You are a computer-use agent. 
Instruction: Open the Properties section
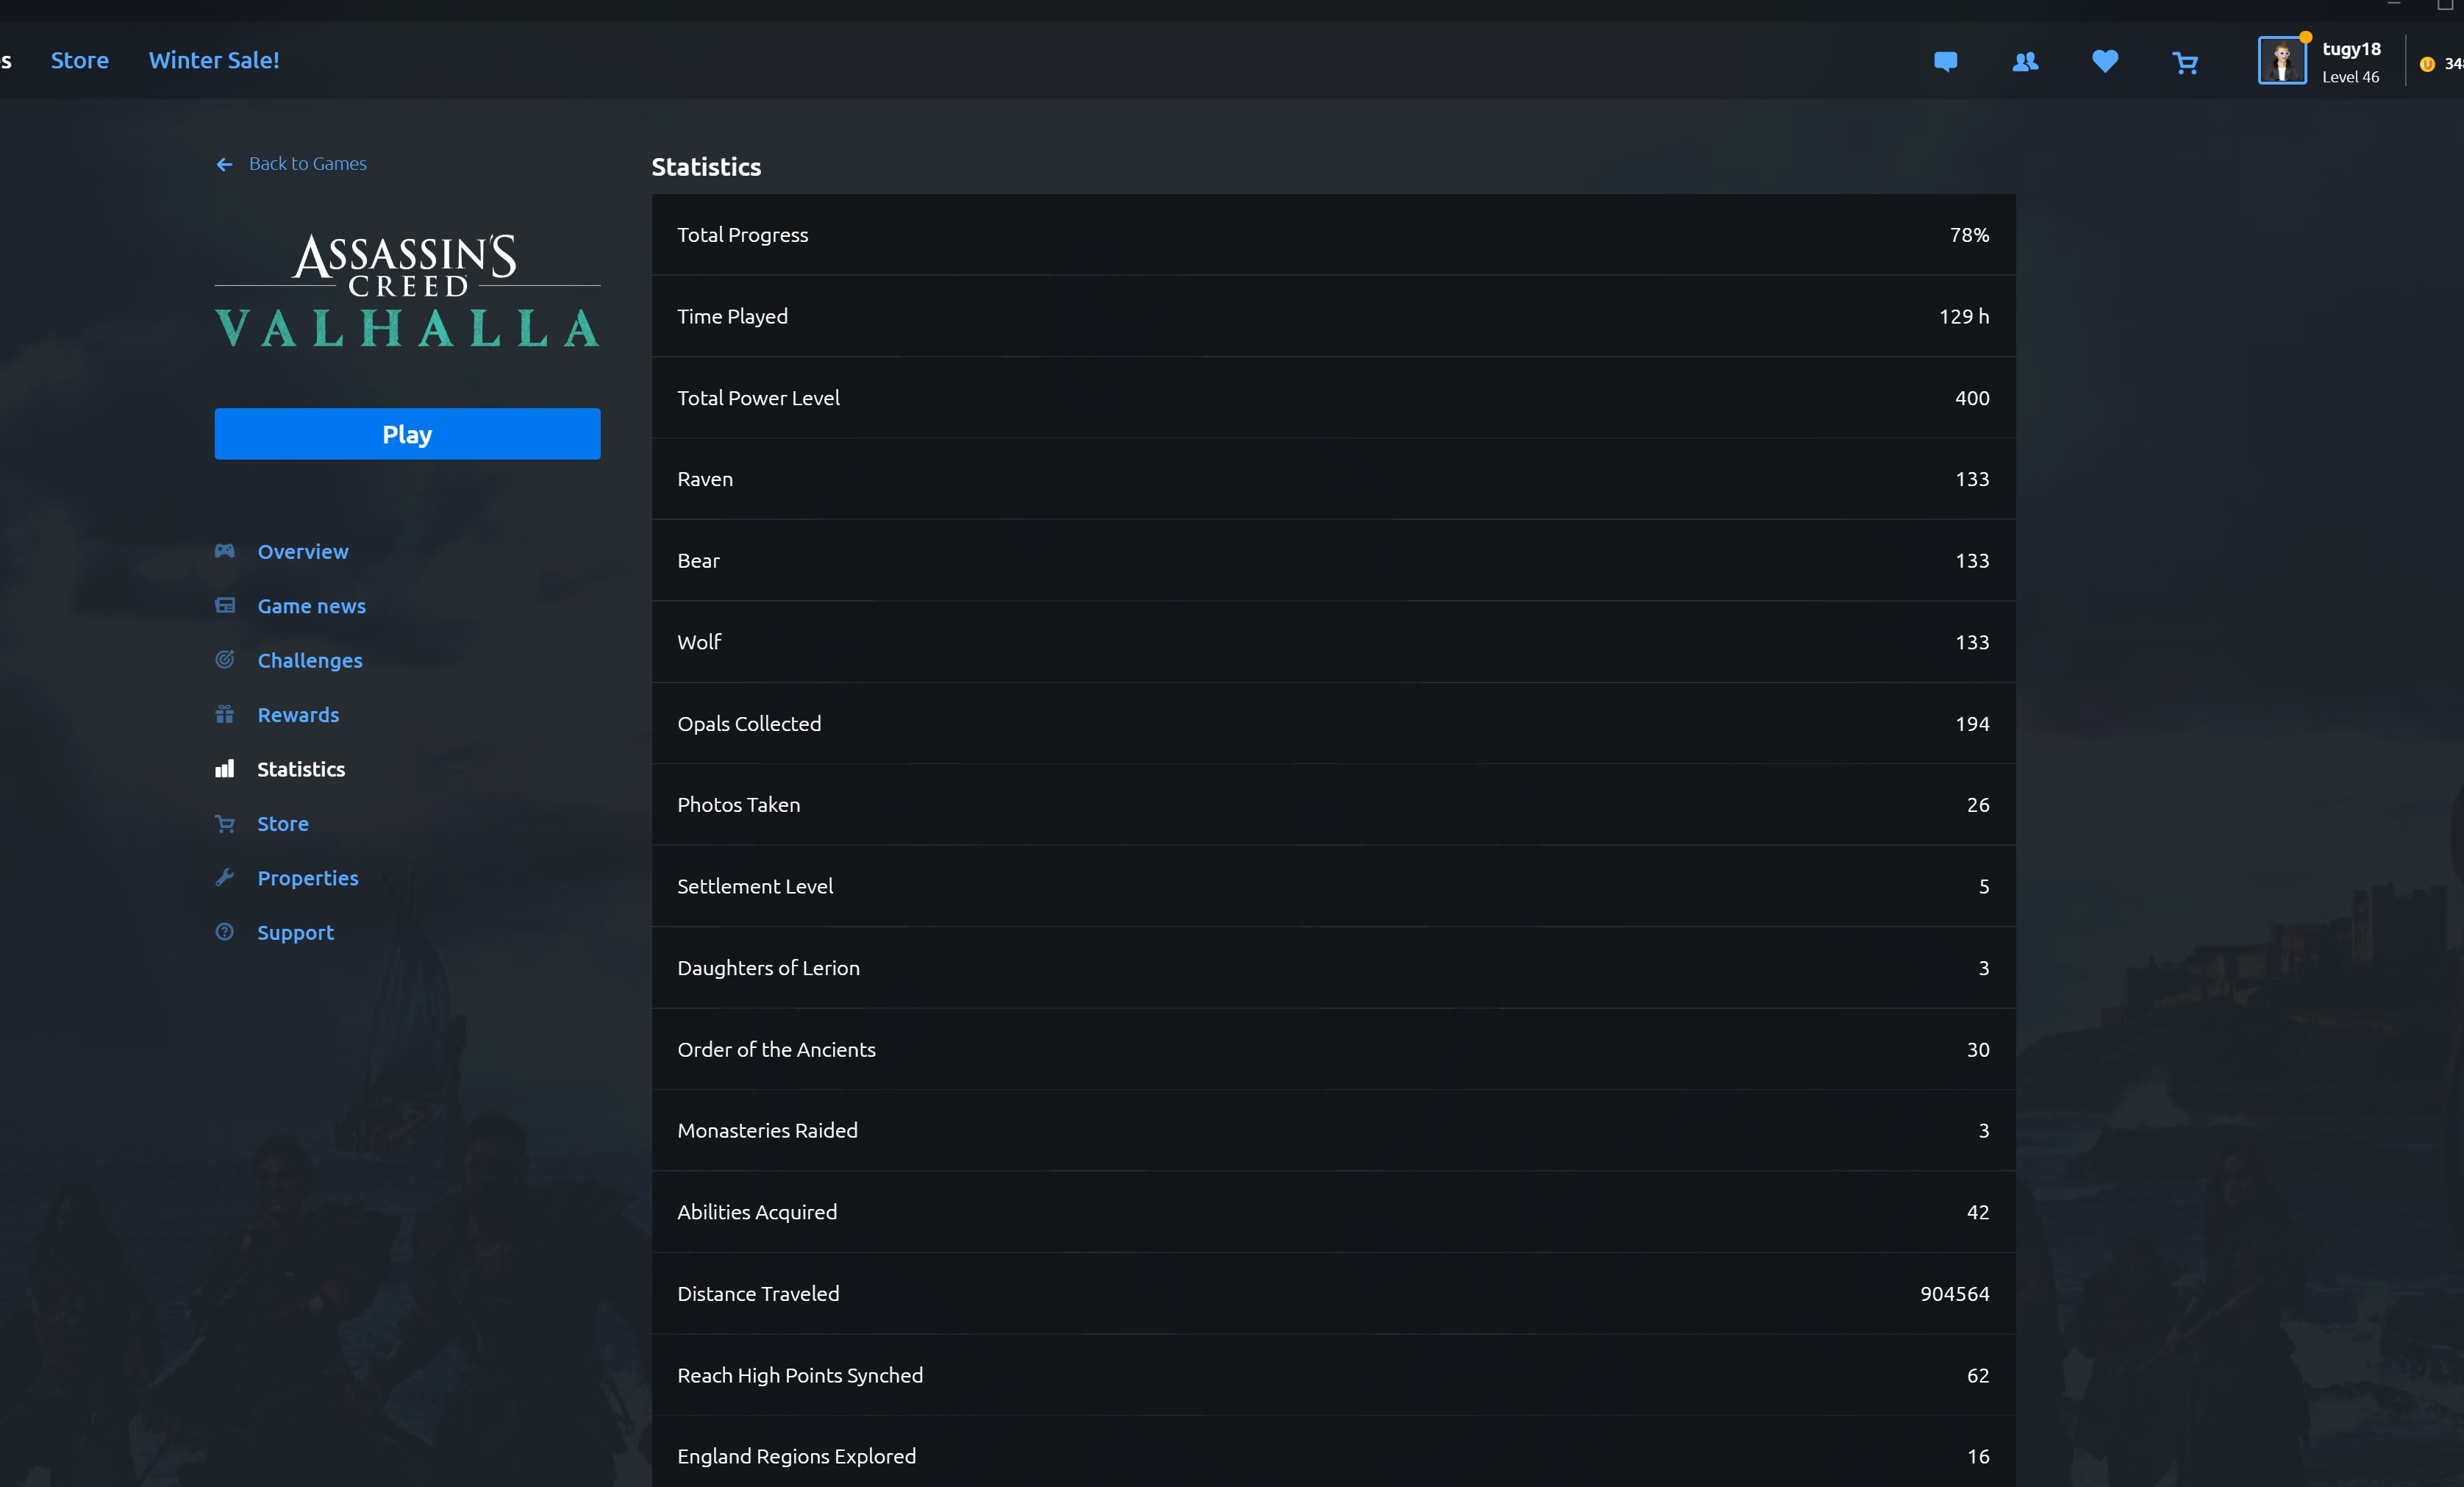(x=308, y=878)
